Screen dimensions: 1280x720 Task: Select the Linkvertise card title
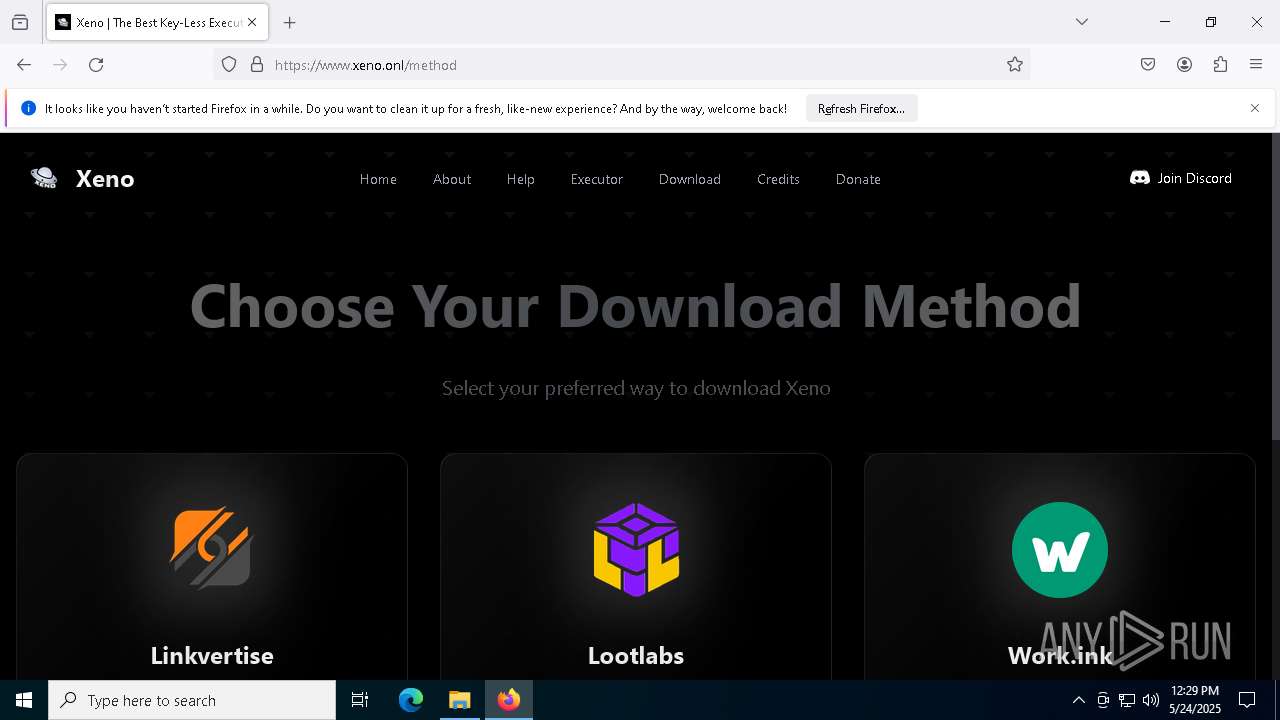(x=212, y=655)
